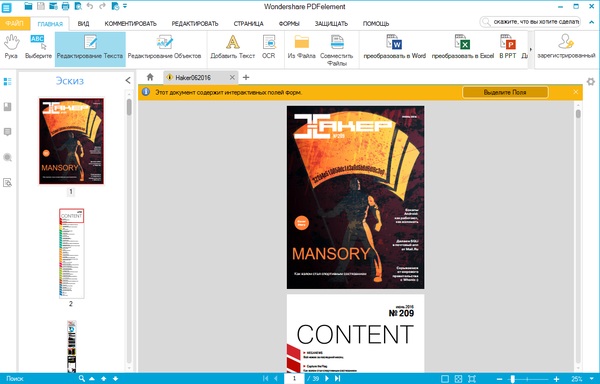Go to previous page arrow
Viewport: 600px width, 384px height.
coord(276,378)
